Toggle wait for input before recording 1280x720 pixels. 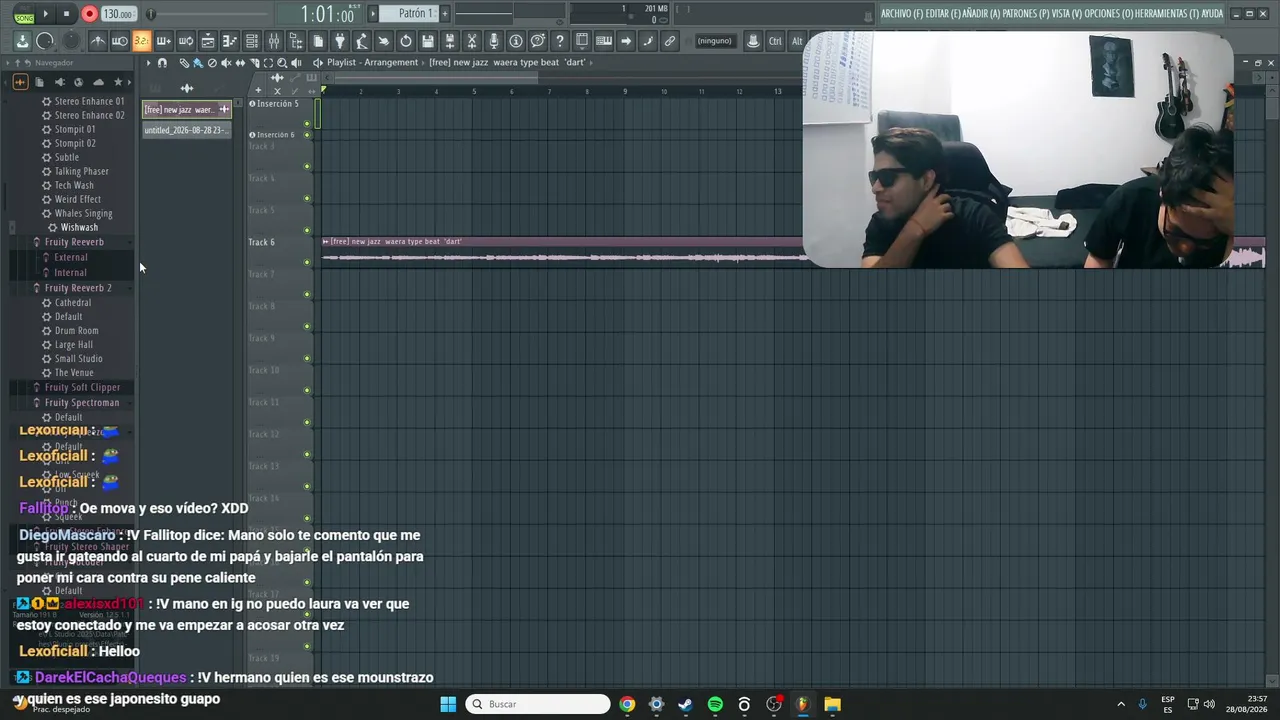pyautogui.click(x=119, y=41)
